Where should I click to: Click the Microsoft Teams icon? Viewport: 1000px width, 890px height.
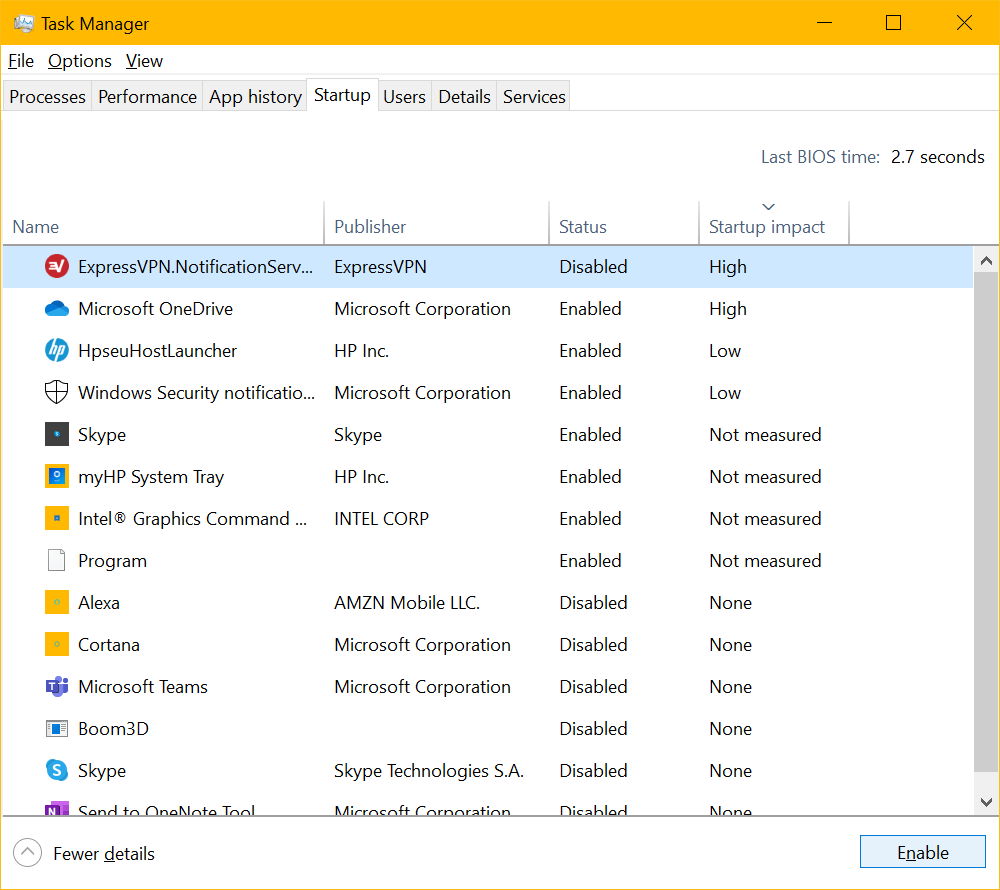tap(57, 687)
